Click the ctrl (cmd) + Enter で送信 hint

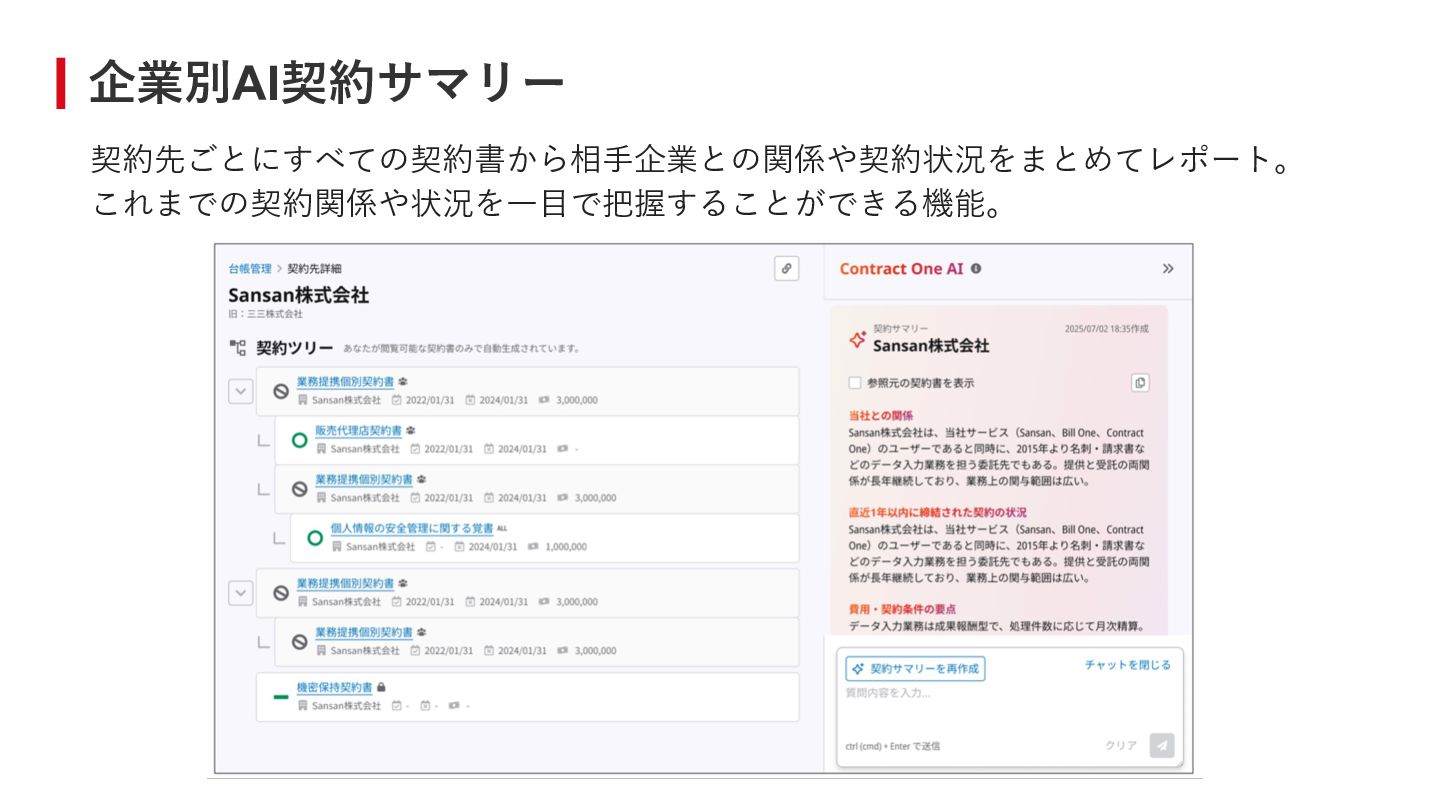(892, 746)
